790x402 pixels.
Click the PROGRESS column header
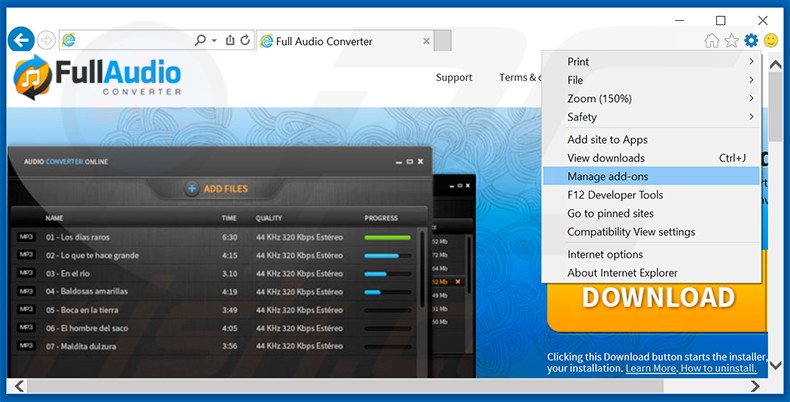(x=381, y=218)
